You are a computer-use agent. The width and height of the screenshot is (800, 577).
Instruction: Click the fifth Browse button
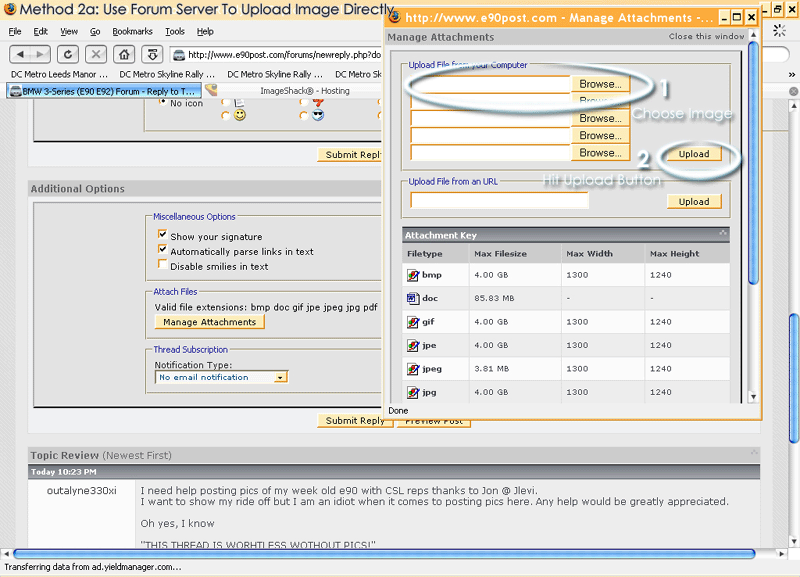coord(601,153)
